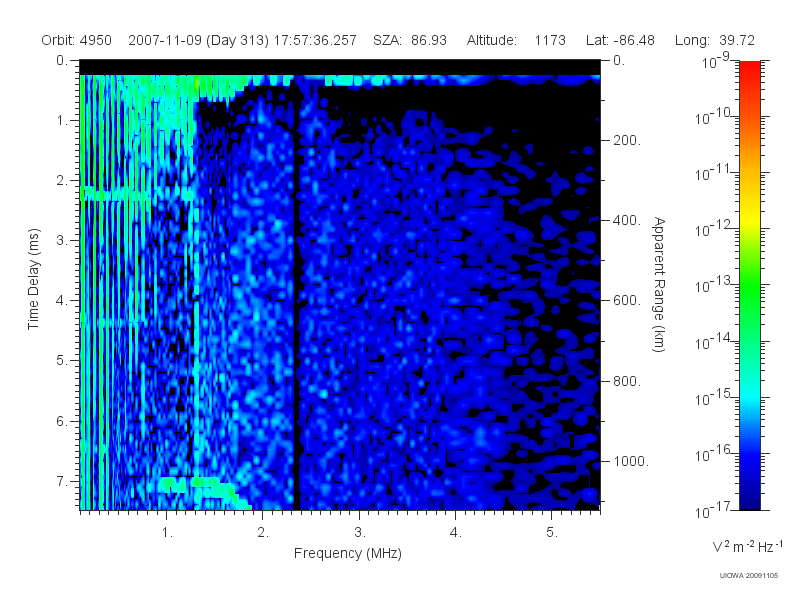Click the yellow band of the color scale
Viewport: 800px width, 600px height.
coord(749,217)
